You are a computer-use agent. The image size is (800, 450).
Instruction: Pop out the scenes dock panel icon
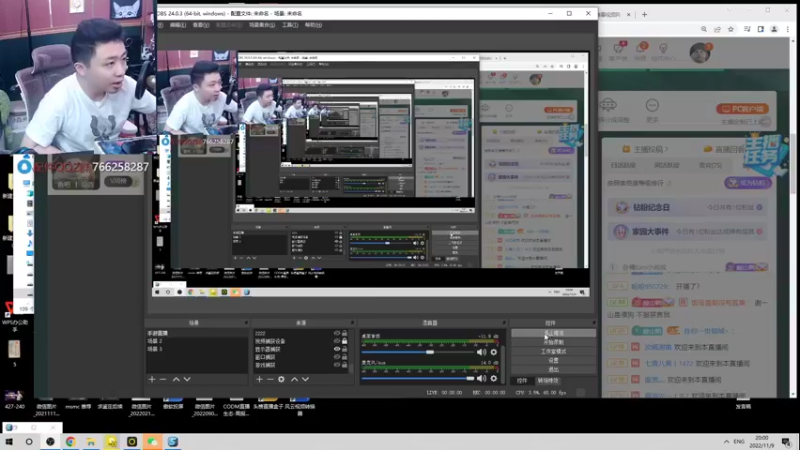[245, 323]
